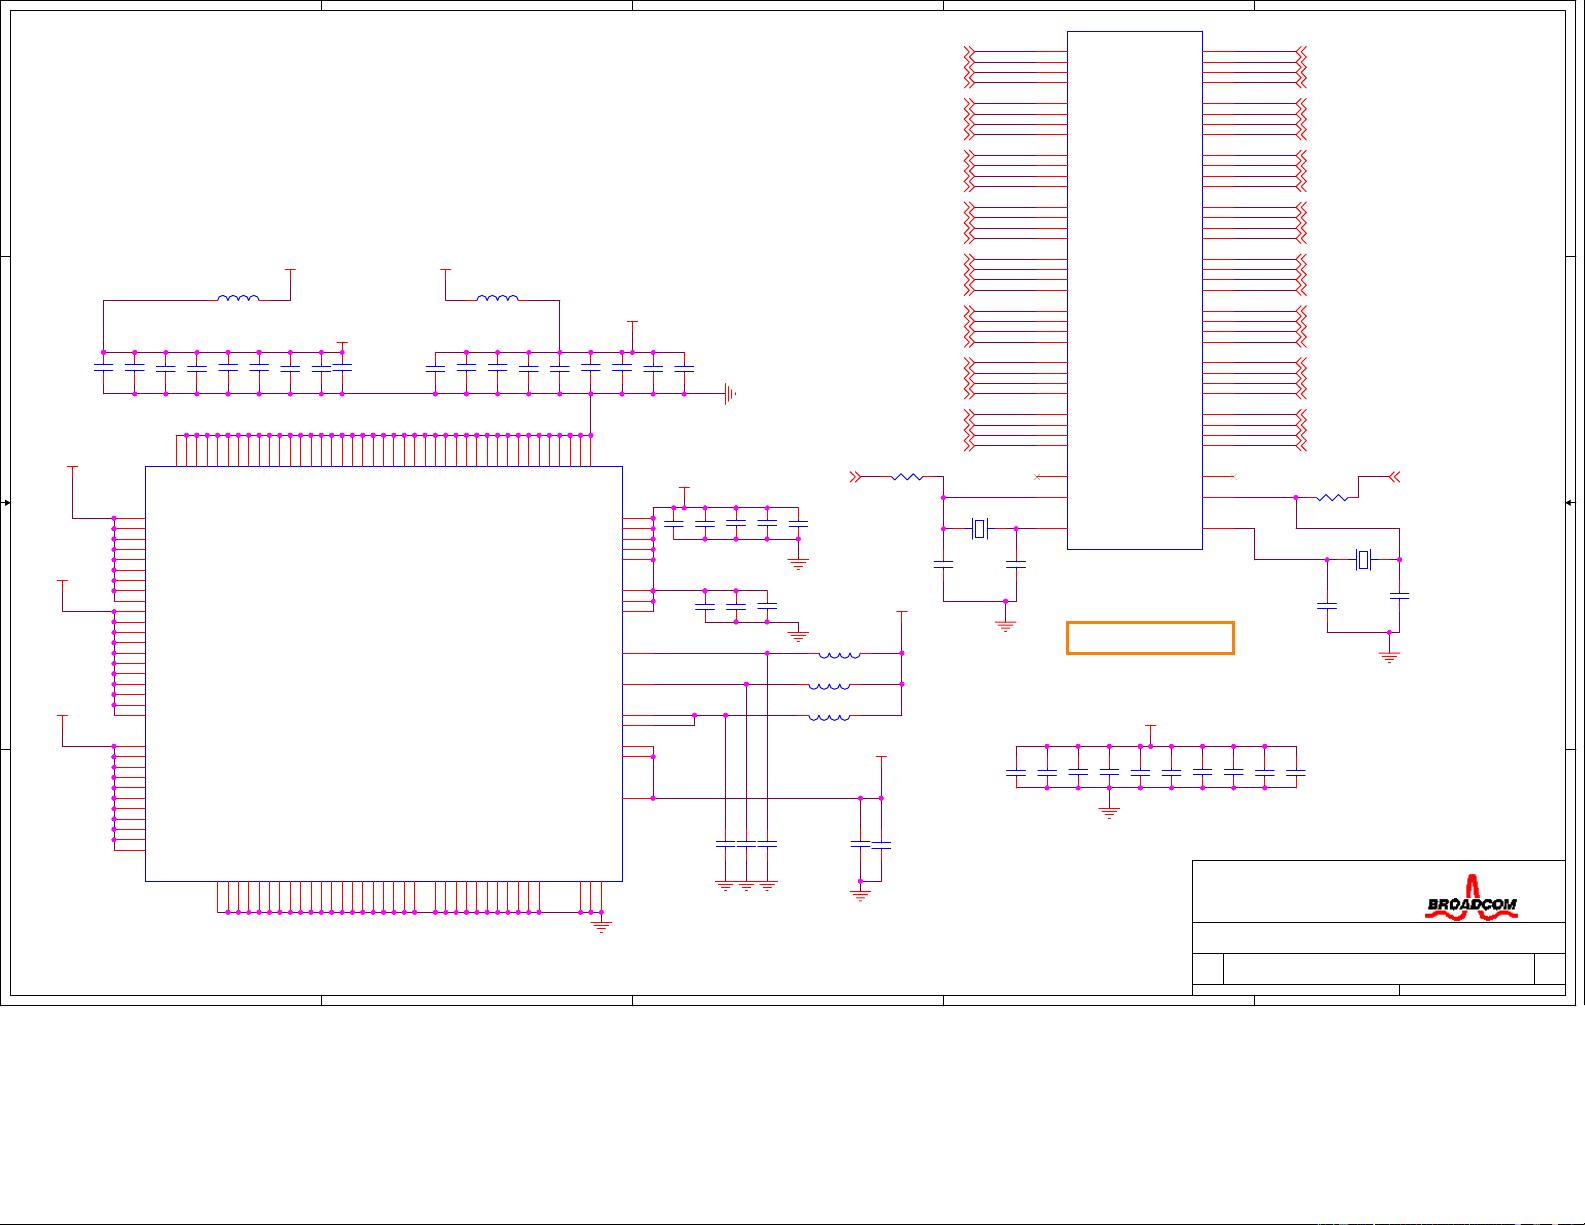Click the inductor above the second capacitor bank

(x=497, y=298)
